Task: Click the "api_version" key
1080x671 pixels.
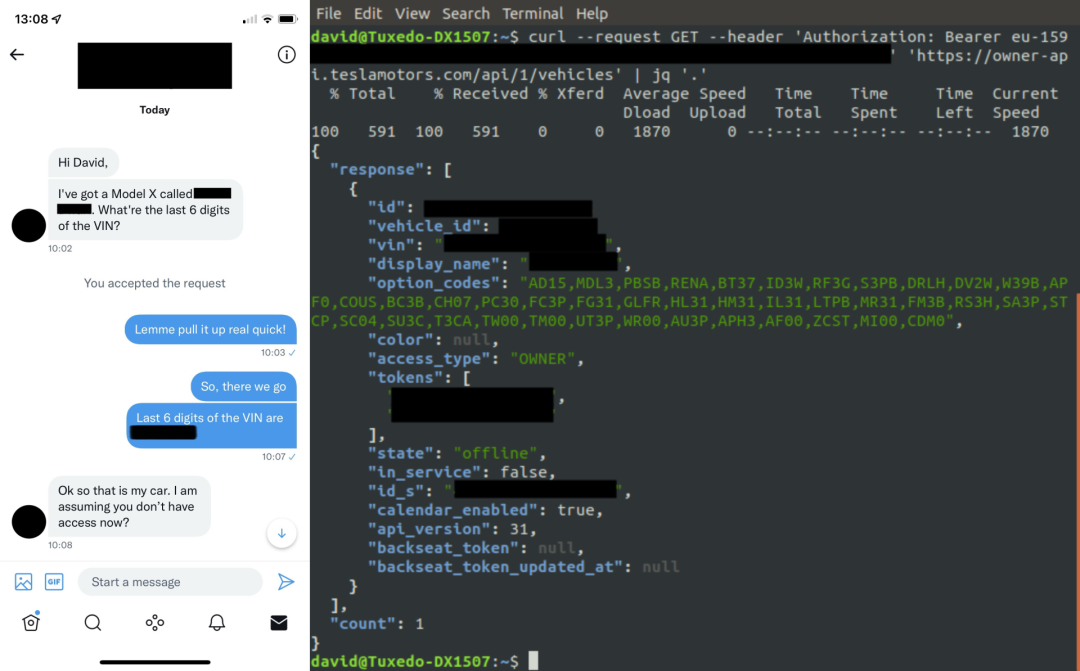Action: 428,529
